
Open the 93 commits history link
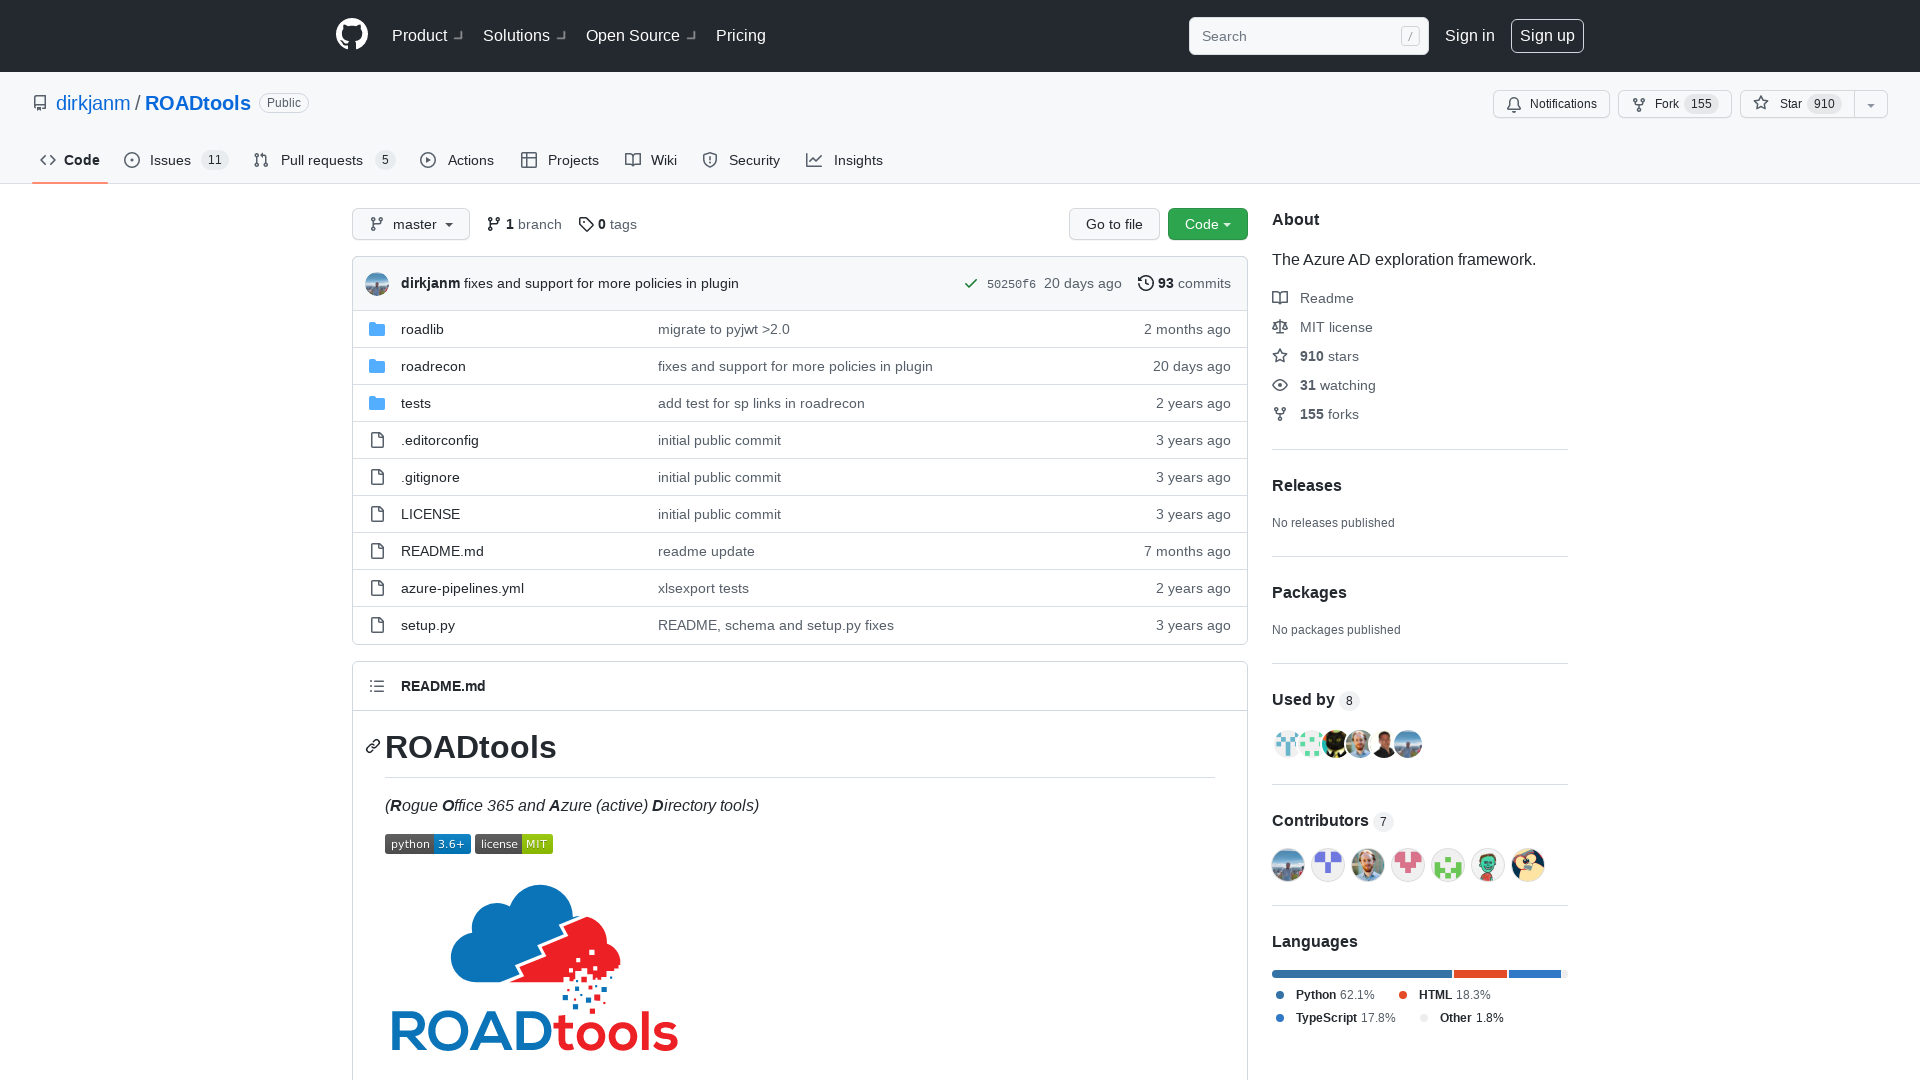(x=1184, y=284)
